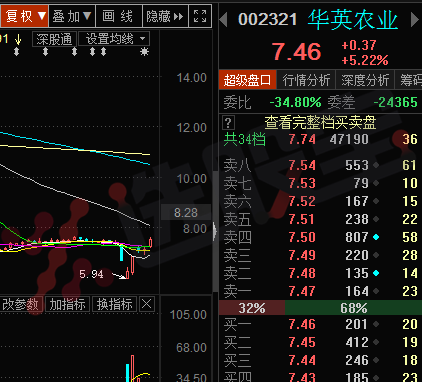Click the diamond marker in 买一 row
Screen dimensions: 422x382
(x=376, y=324)
